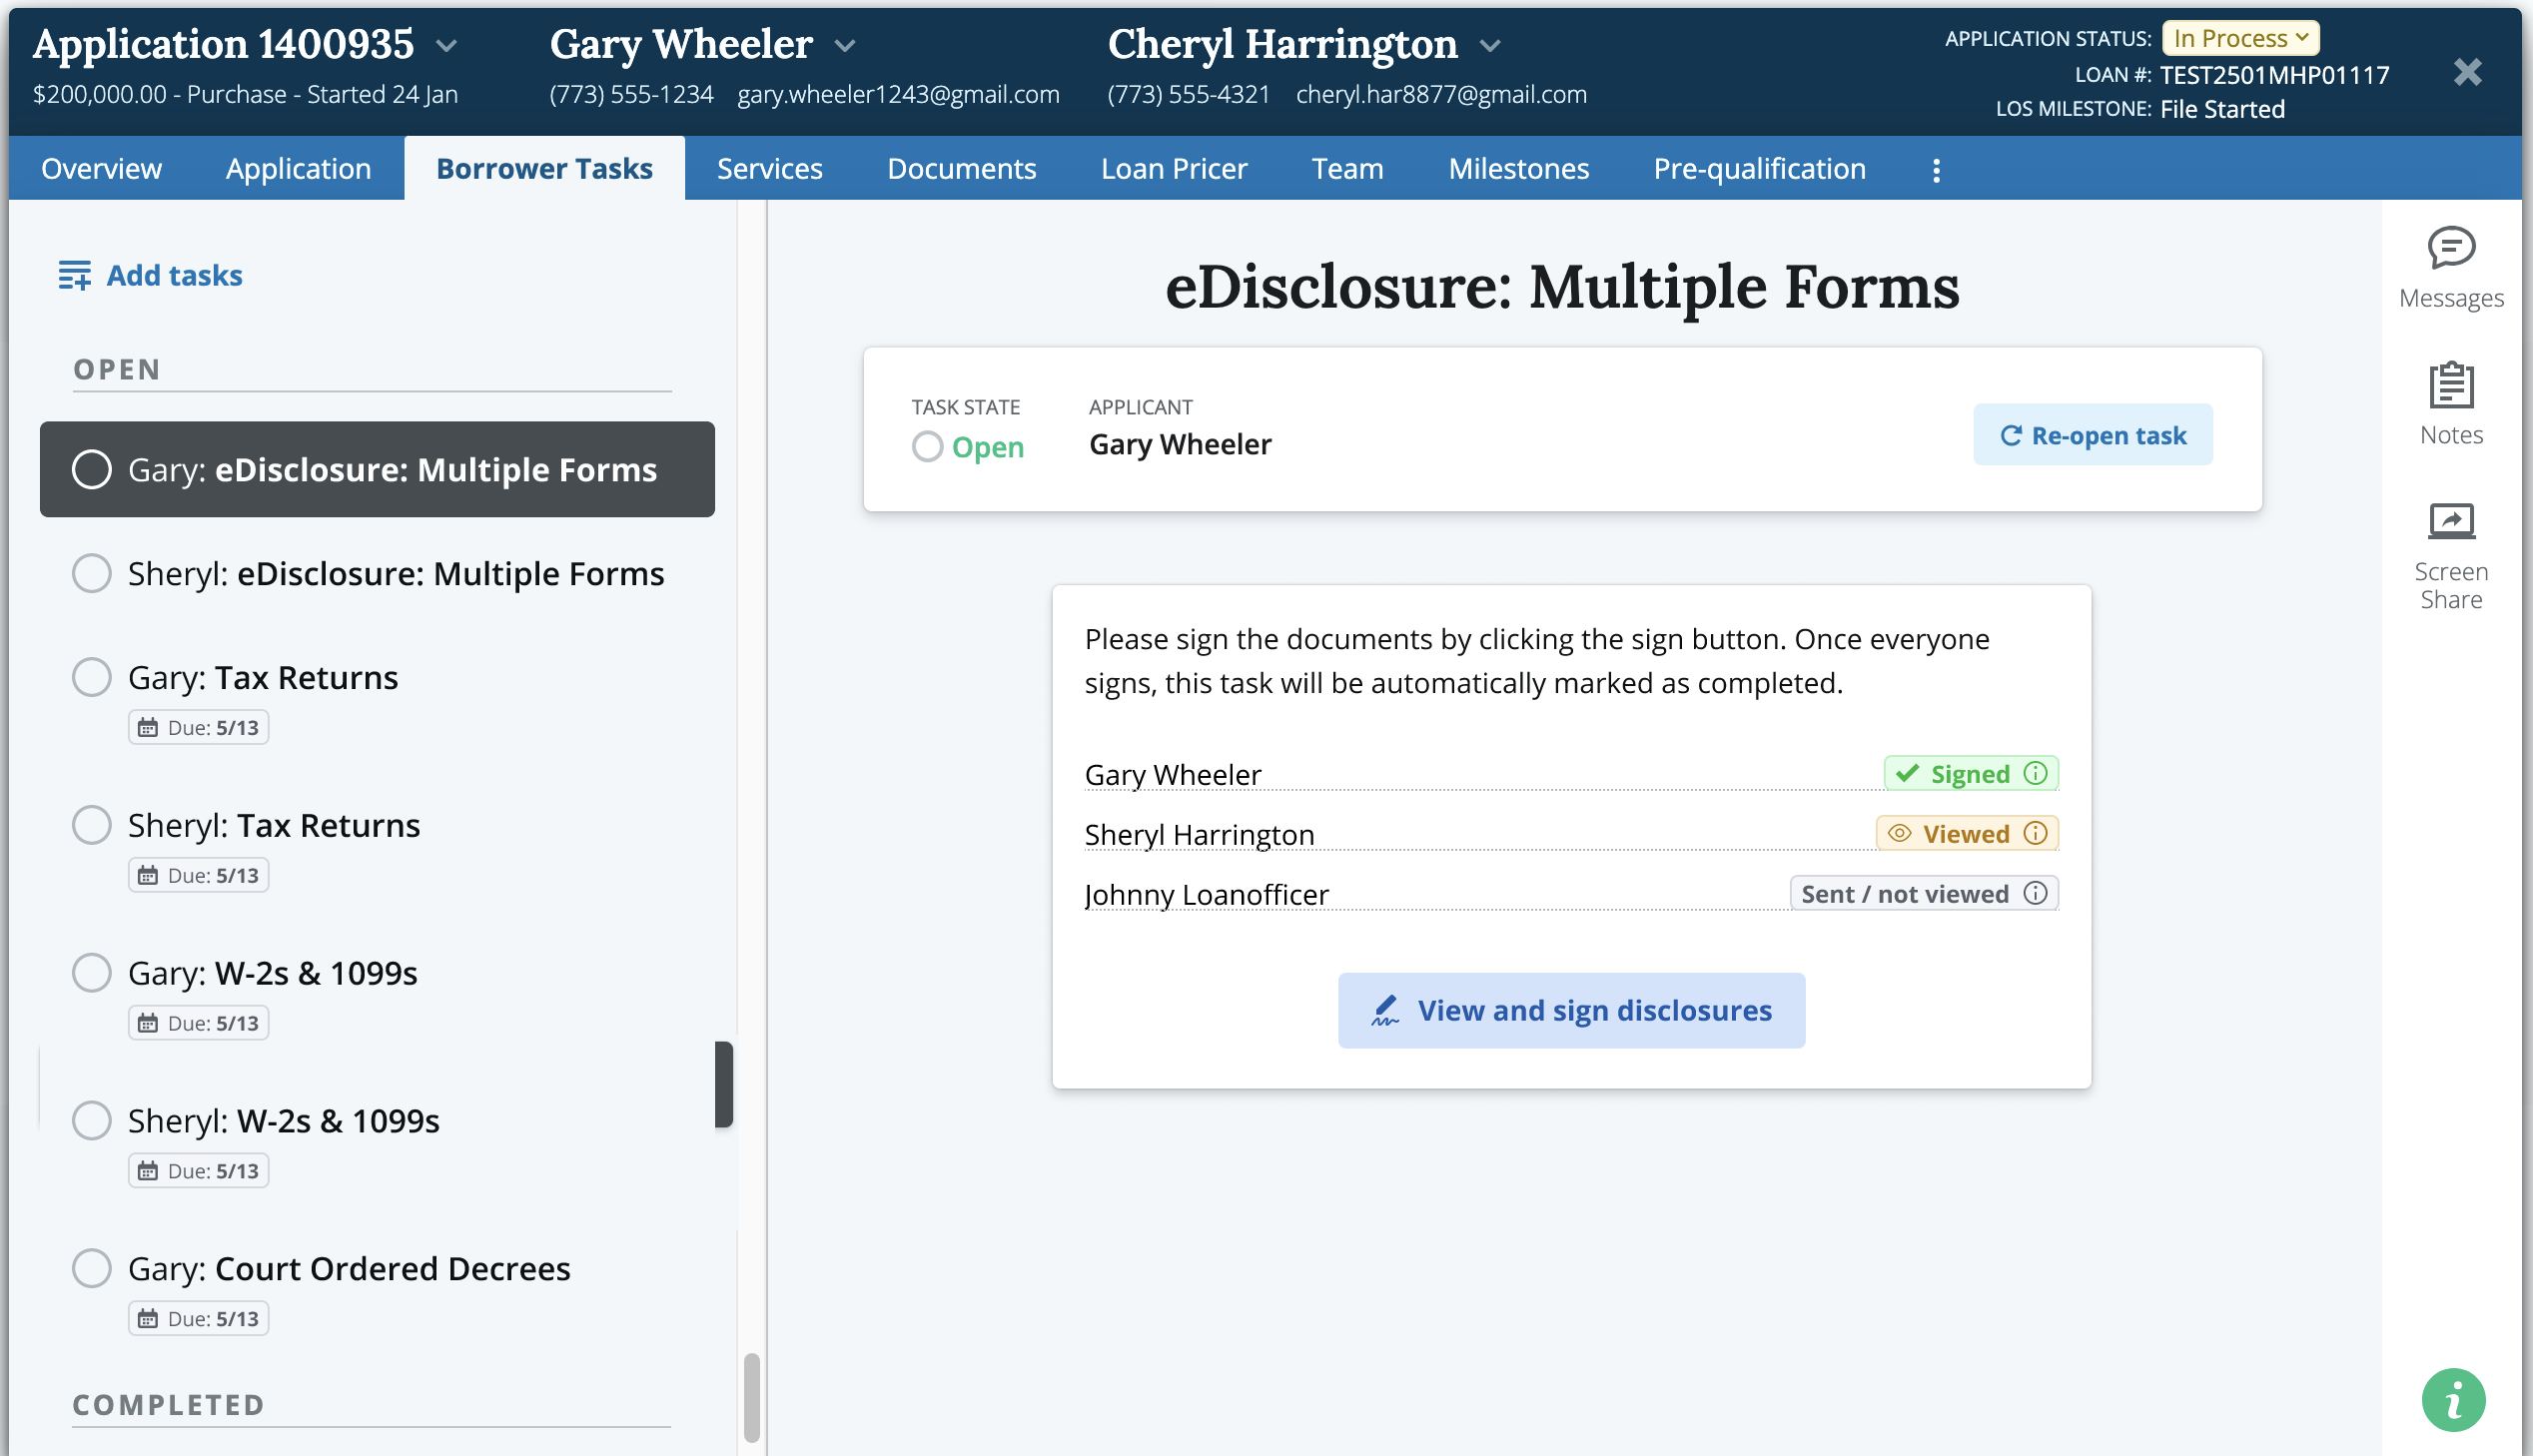Check Gary: Court Ordered Decrees task circle
Screen dimensions: 2533x1456
pos(91,1268)
